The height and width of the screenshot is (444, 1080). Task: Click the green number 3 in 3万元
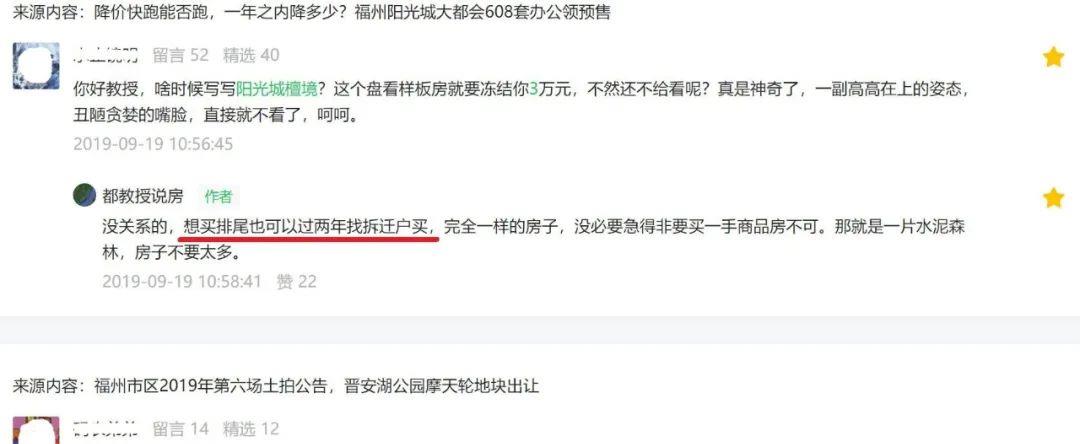tap(532, 89)
